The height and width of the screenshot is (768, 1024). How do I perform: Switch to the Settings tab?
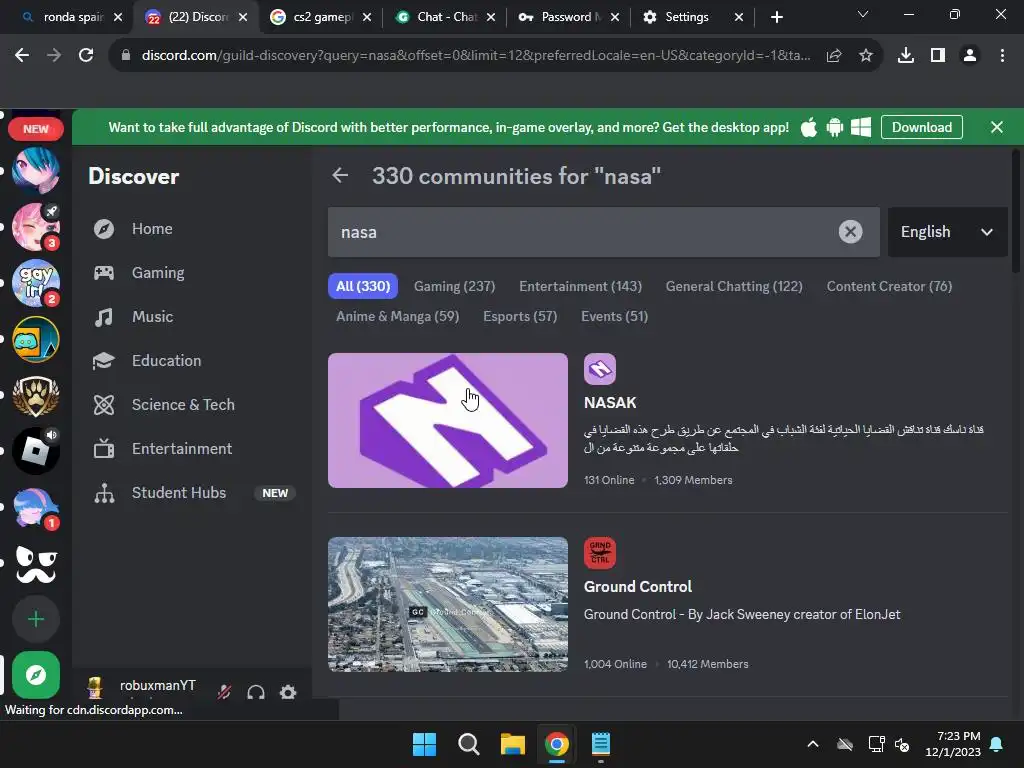click(x=692, y=17)
